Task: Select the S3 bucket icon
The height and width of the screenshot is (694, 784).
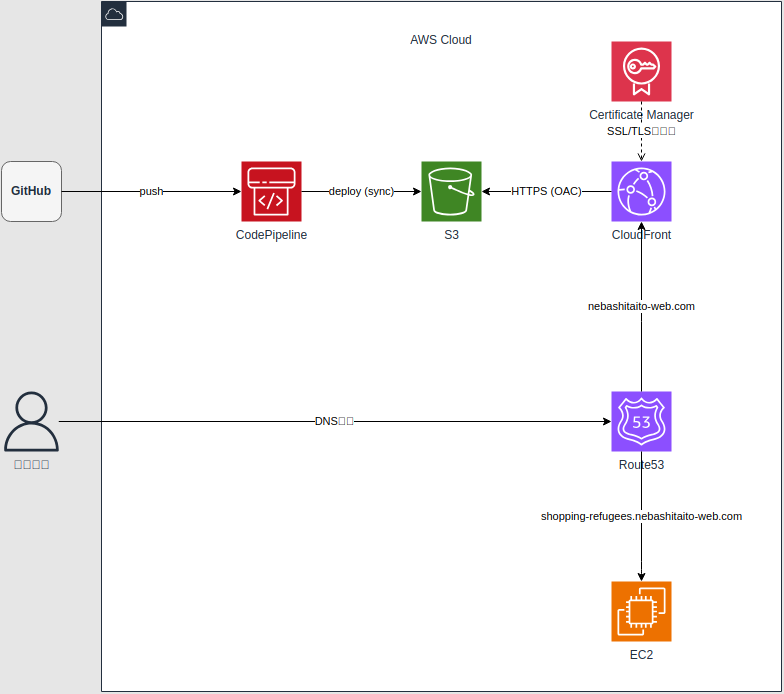Action: click(451, 192)
